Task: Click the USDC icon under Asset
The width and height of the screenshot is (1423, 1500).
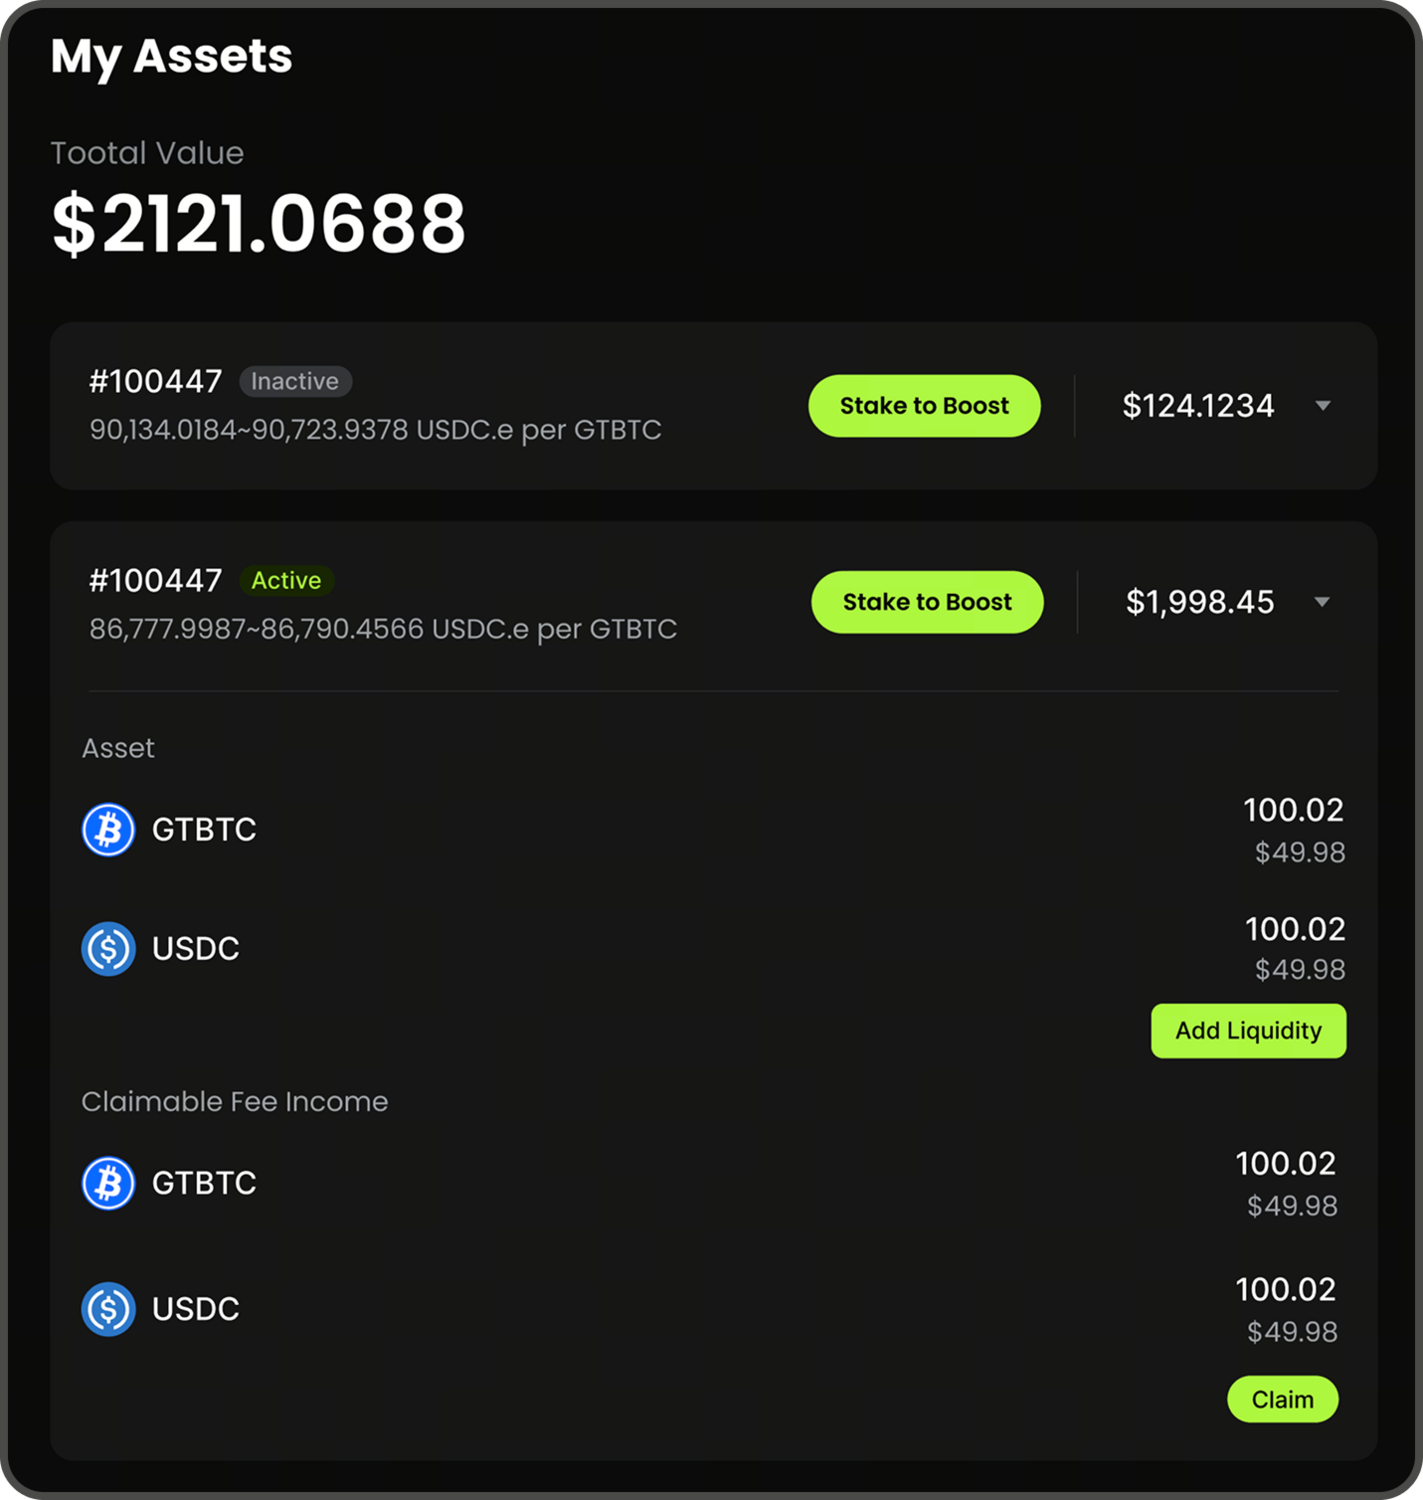Action: [108, 948]
